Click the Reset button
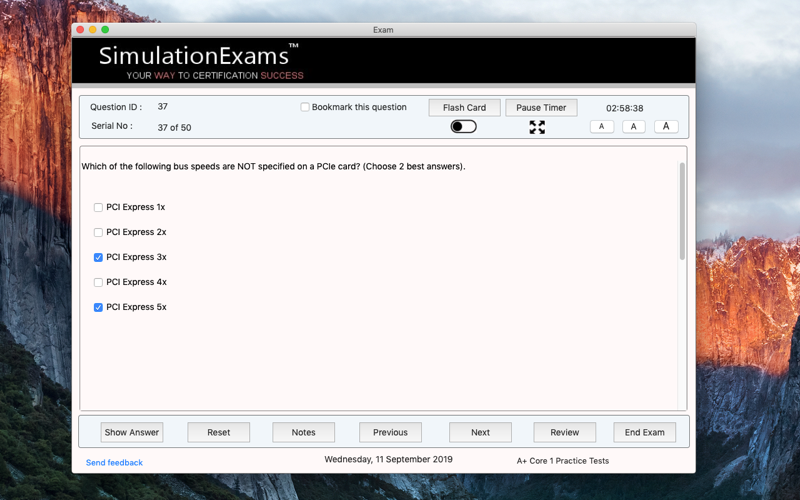The image size is (800, 500). [218, 432]
